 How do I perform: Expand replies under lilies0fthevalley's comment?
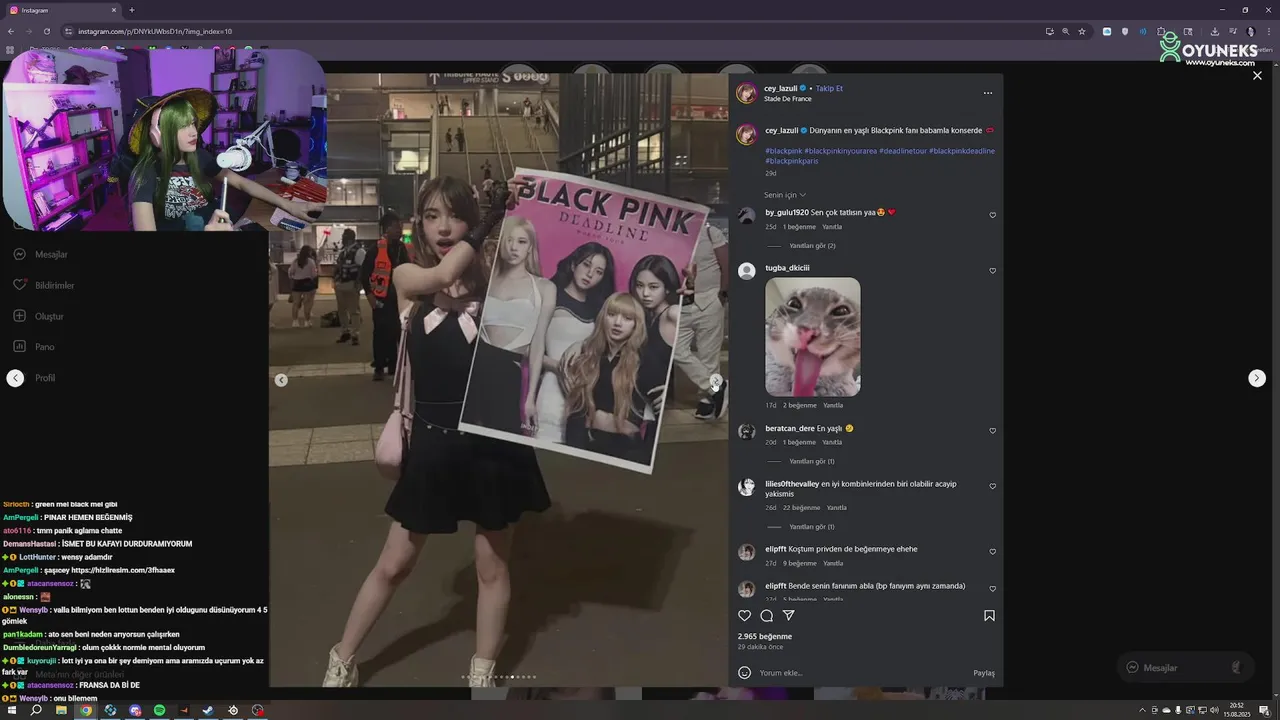[x=811, y=527]
